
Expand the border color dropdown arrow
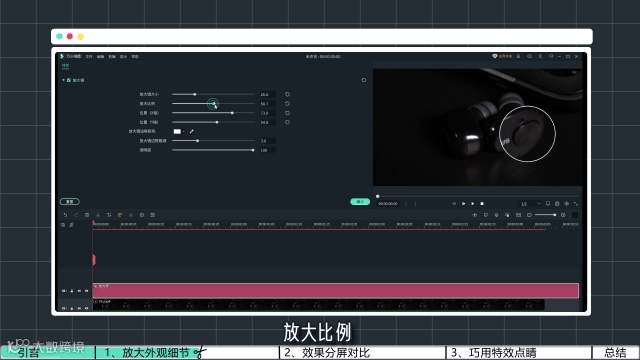point(183,131)
